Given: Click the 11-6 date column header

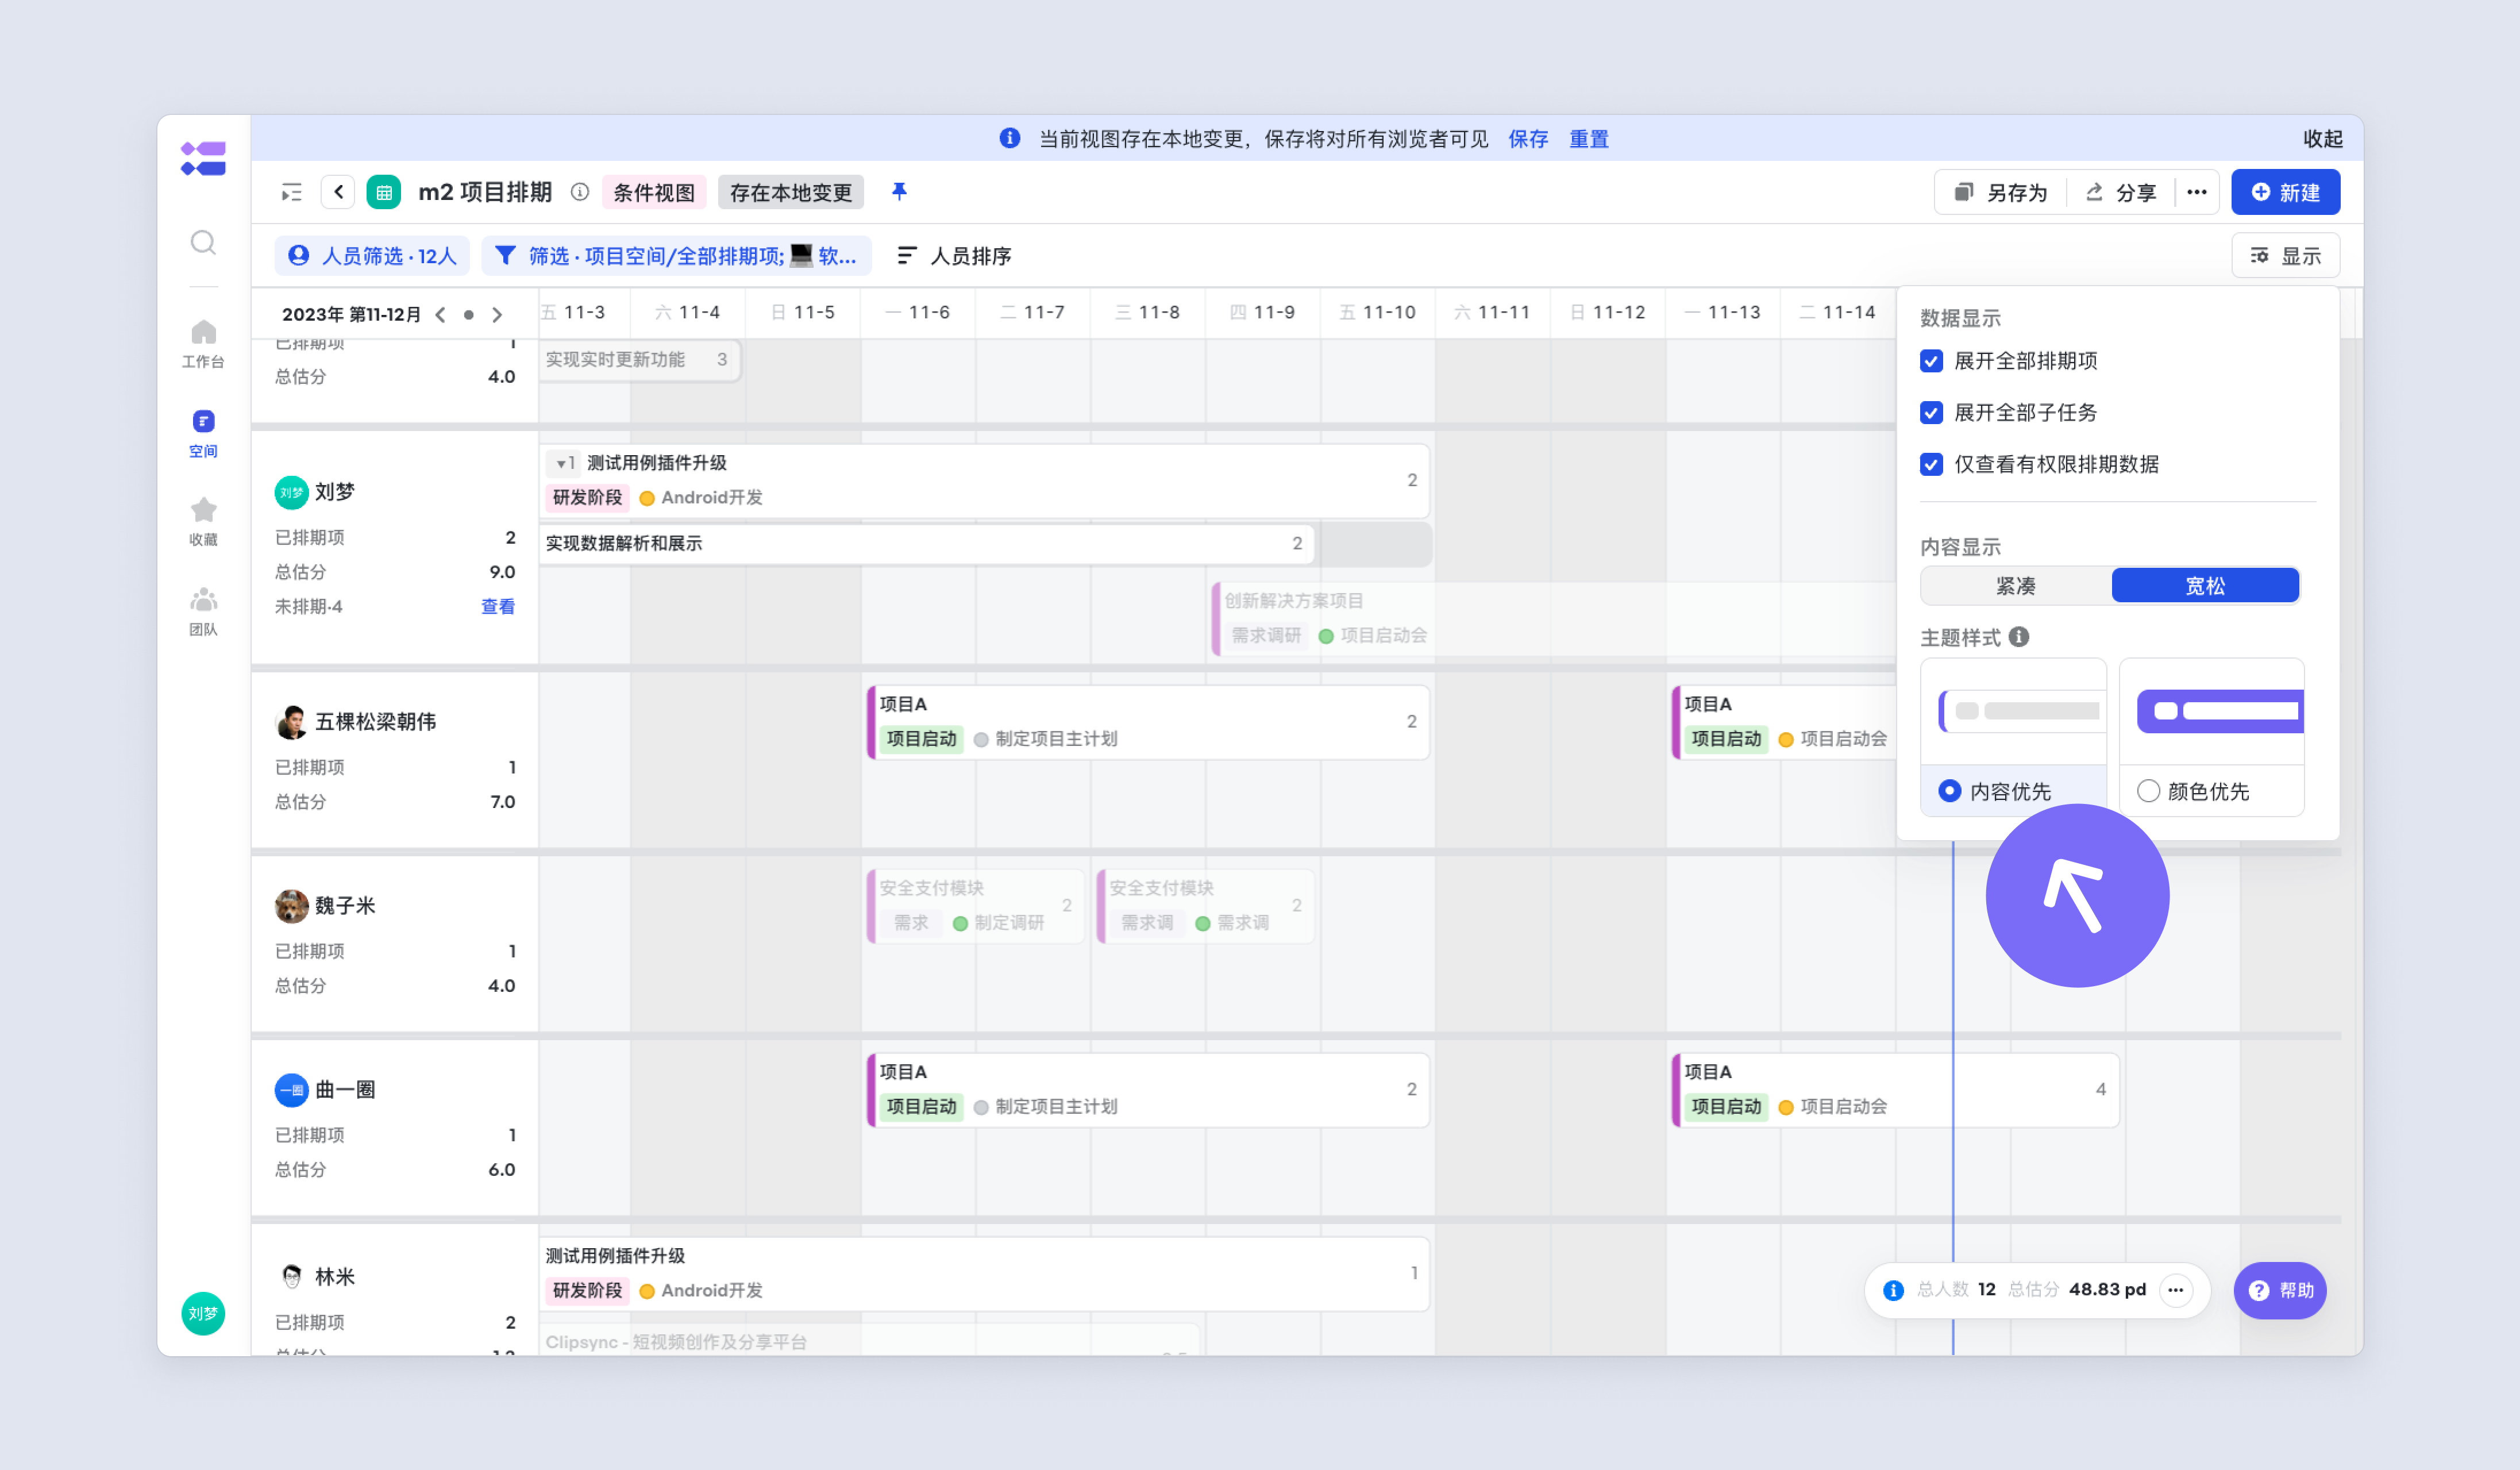Looking at the screenshot, I should 918,313.
